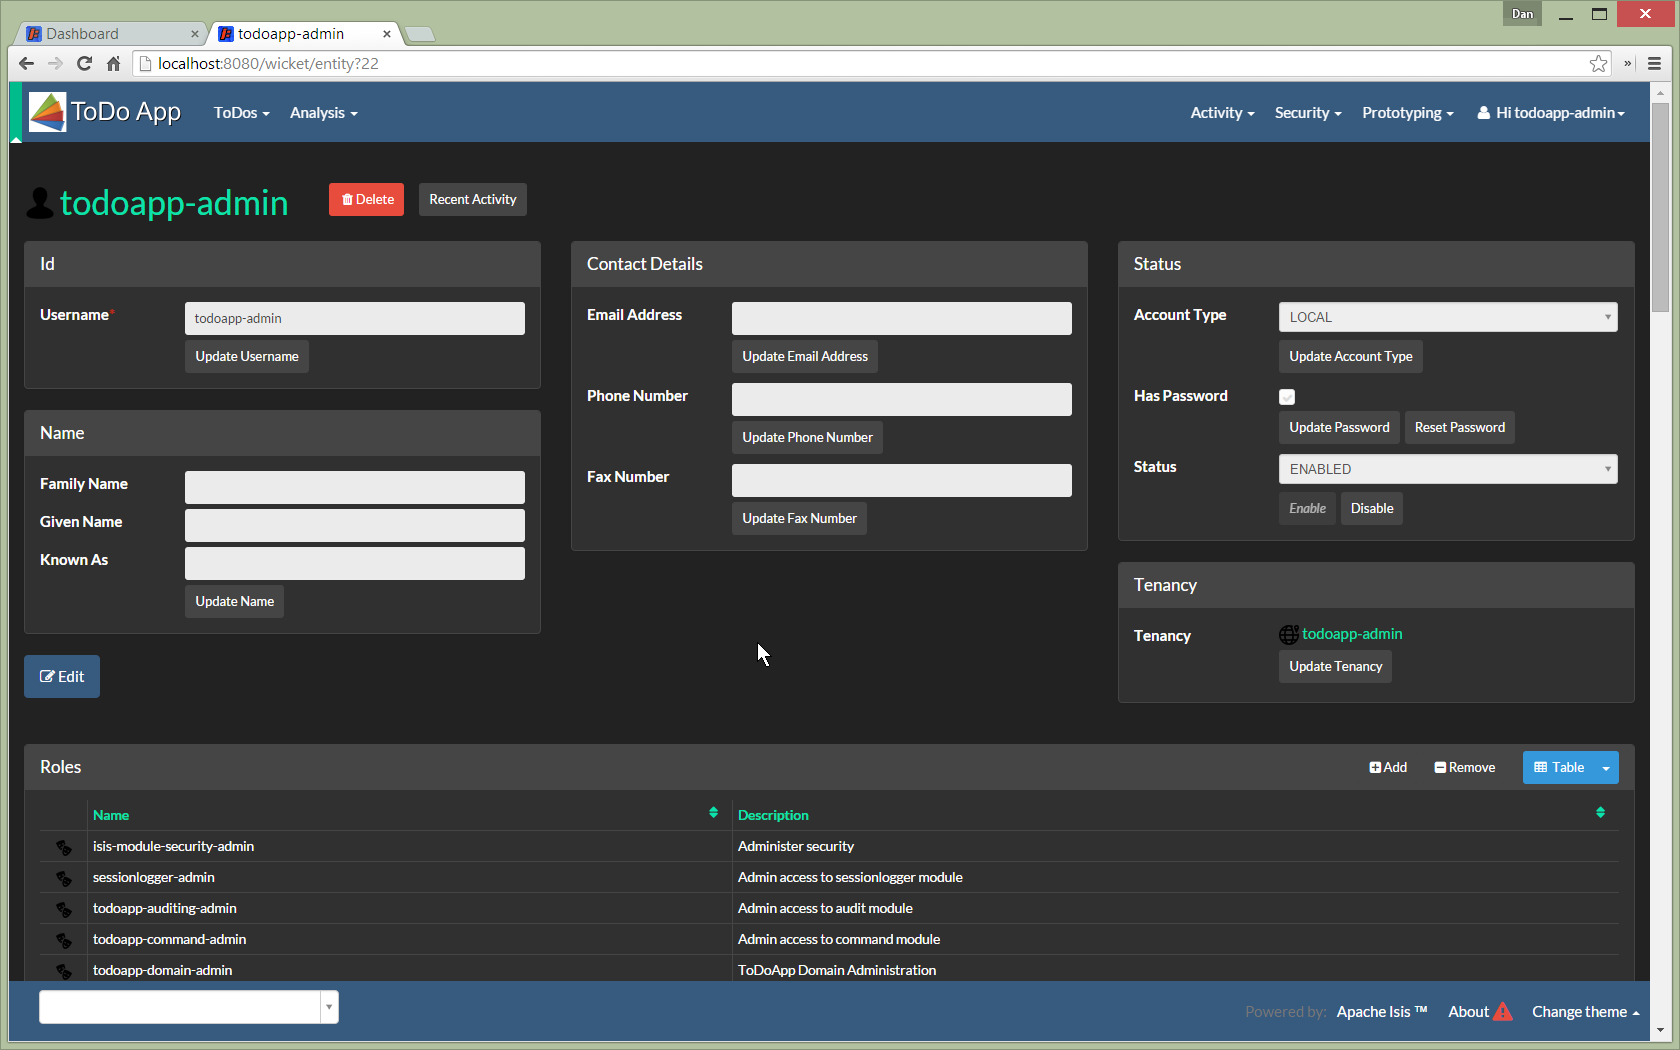
Task: Go to browser home icon
Action: pyautogui.click(x=113, y=64)
